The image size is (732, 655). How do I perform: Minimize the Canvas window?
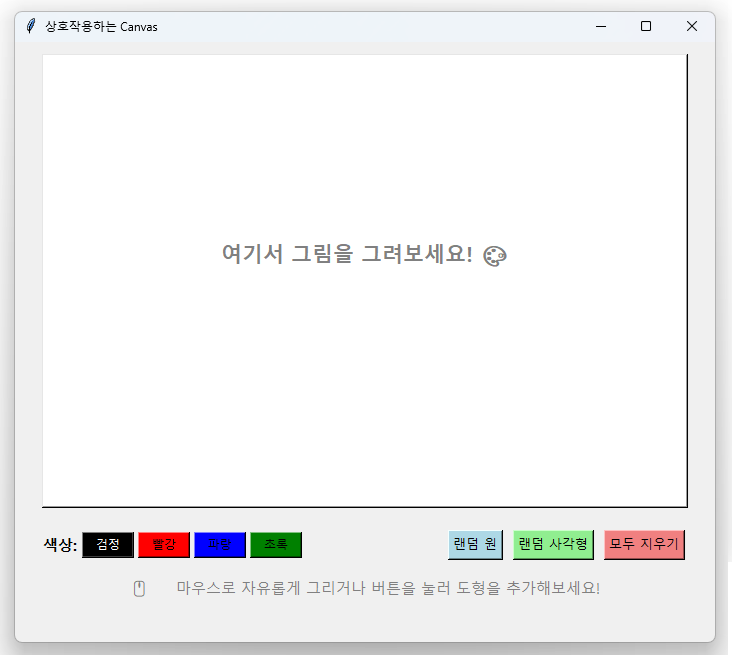pos(601,27)
